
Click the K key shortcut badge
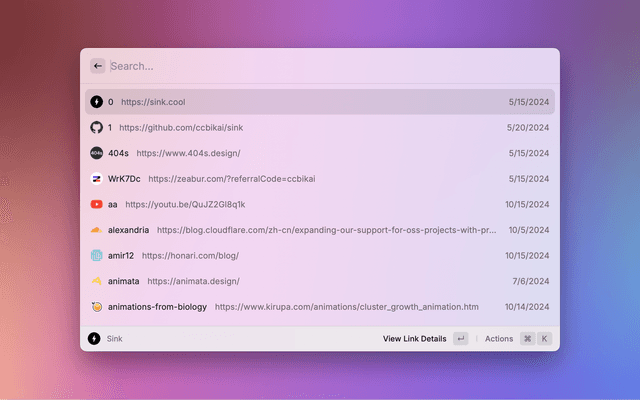tap(545, 339)
